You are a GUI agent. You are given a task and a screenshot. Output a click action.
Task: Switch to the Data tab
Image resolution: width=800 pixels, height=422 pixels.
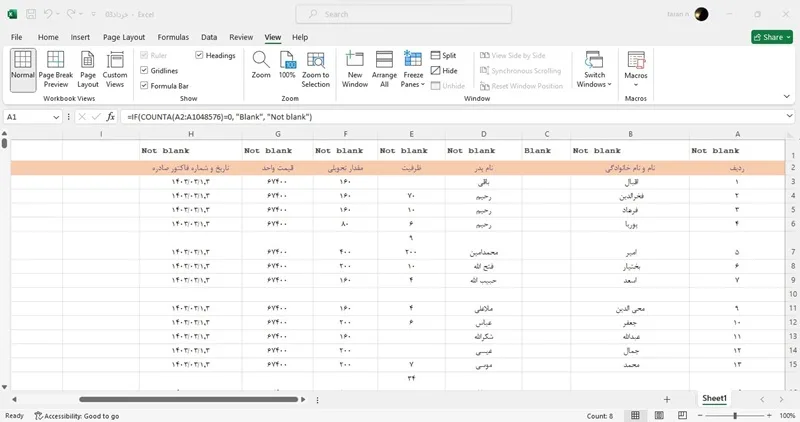(x=209, y=37)
